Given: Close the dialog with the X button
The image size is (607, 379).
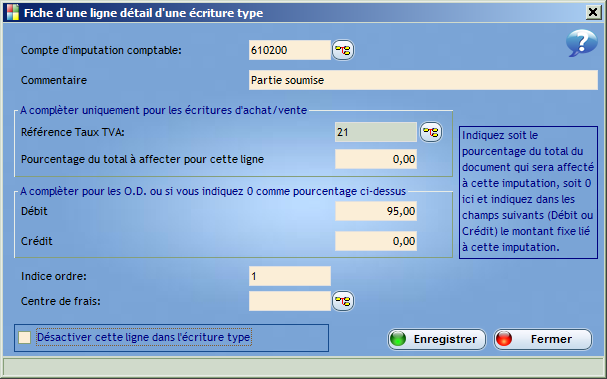Looking at the screenshot, I should point(593,13).
